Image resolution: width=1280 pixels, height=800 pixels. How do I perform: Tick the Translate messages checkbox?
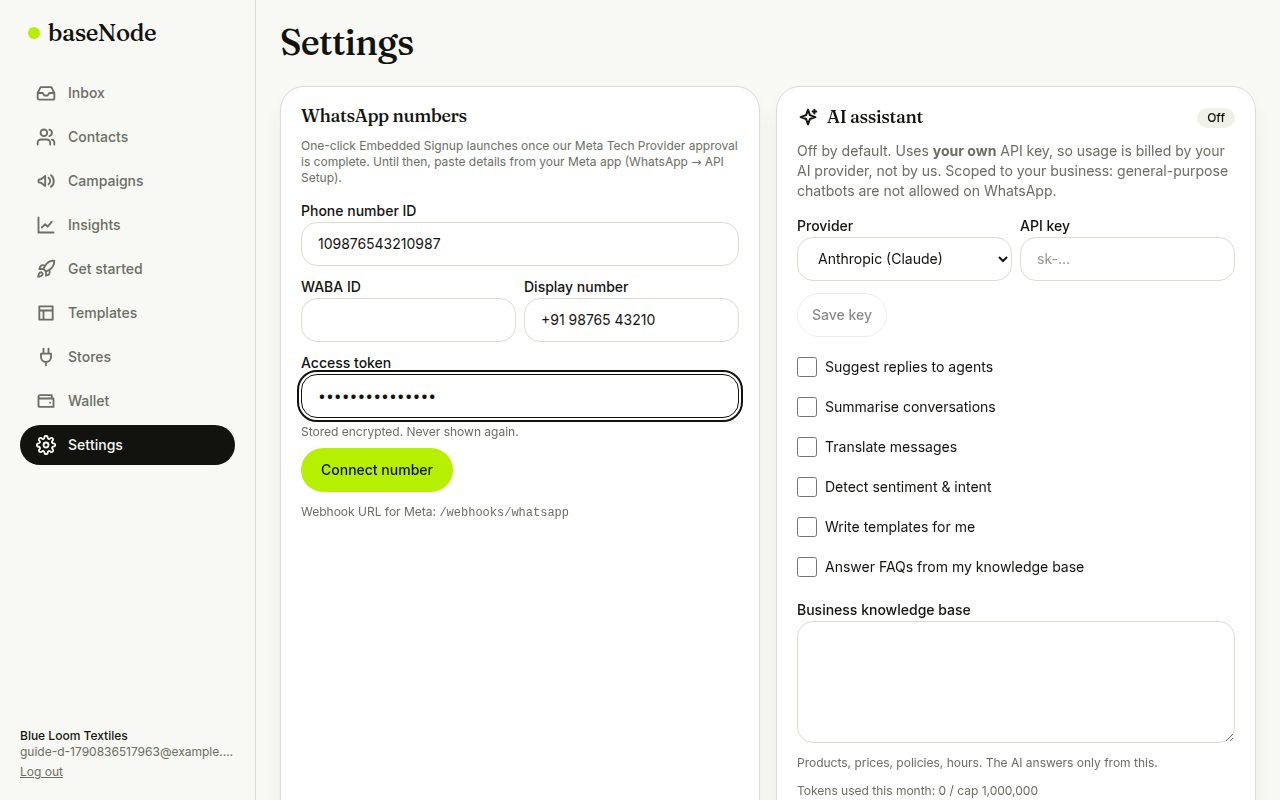pos(807,447)
